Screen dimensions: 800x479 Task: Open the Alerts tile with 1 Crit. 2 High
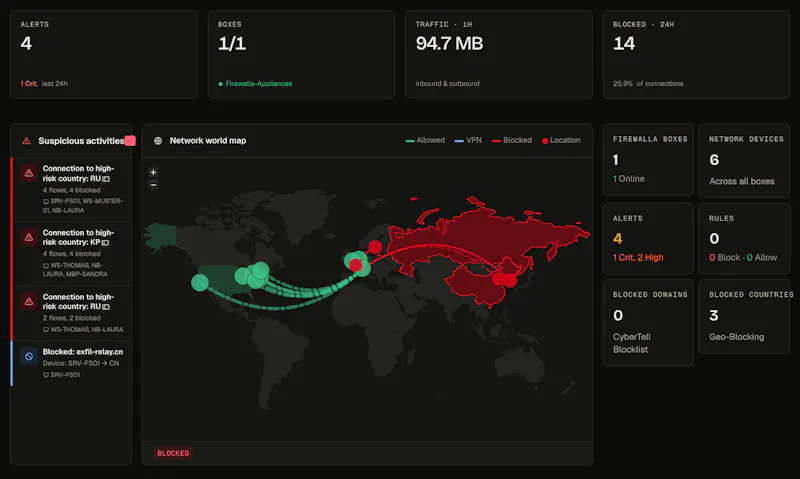coord(648,238)
